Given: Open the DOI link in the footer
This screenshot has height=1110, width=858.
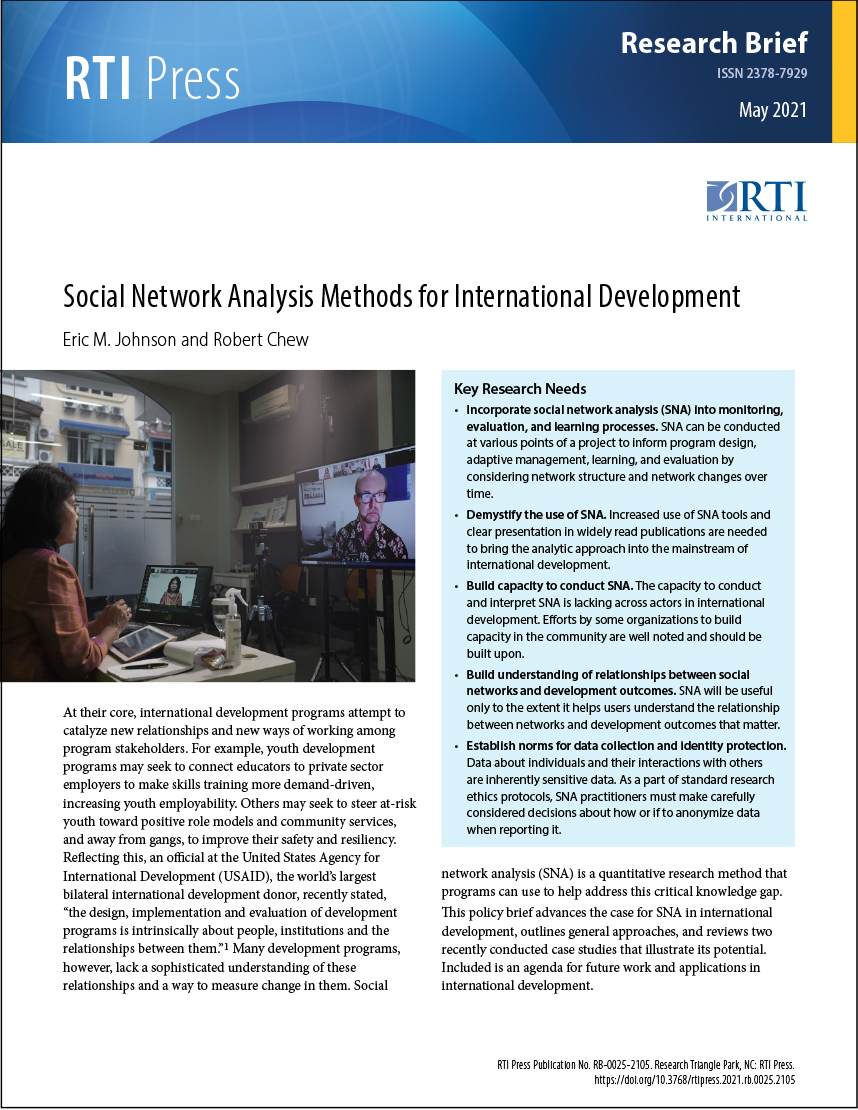Looking at the screenshot, I should 679,1080.
